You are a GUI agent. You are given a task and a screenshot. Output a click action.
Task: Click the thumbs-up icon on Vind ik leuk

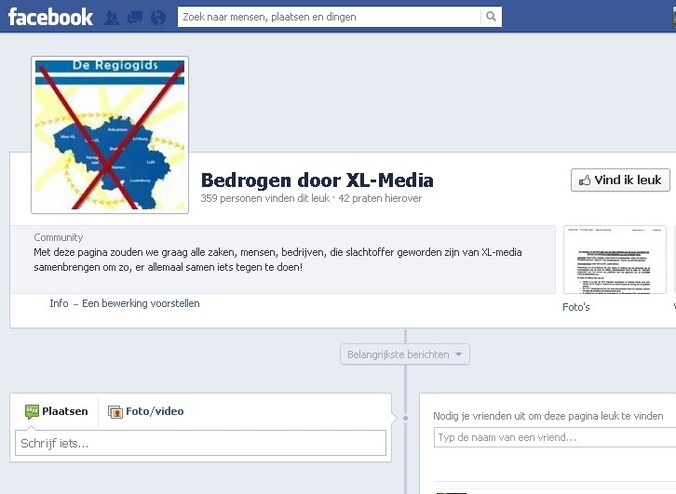[x=585, y=180]
